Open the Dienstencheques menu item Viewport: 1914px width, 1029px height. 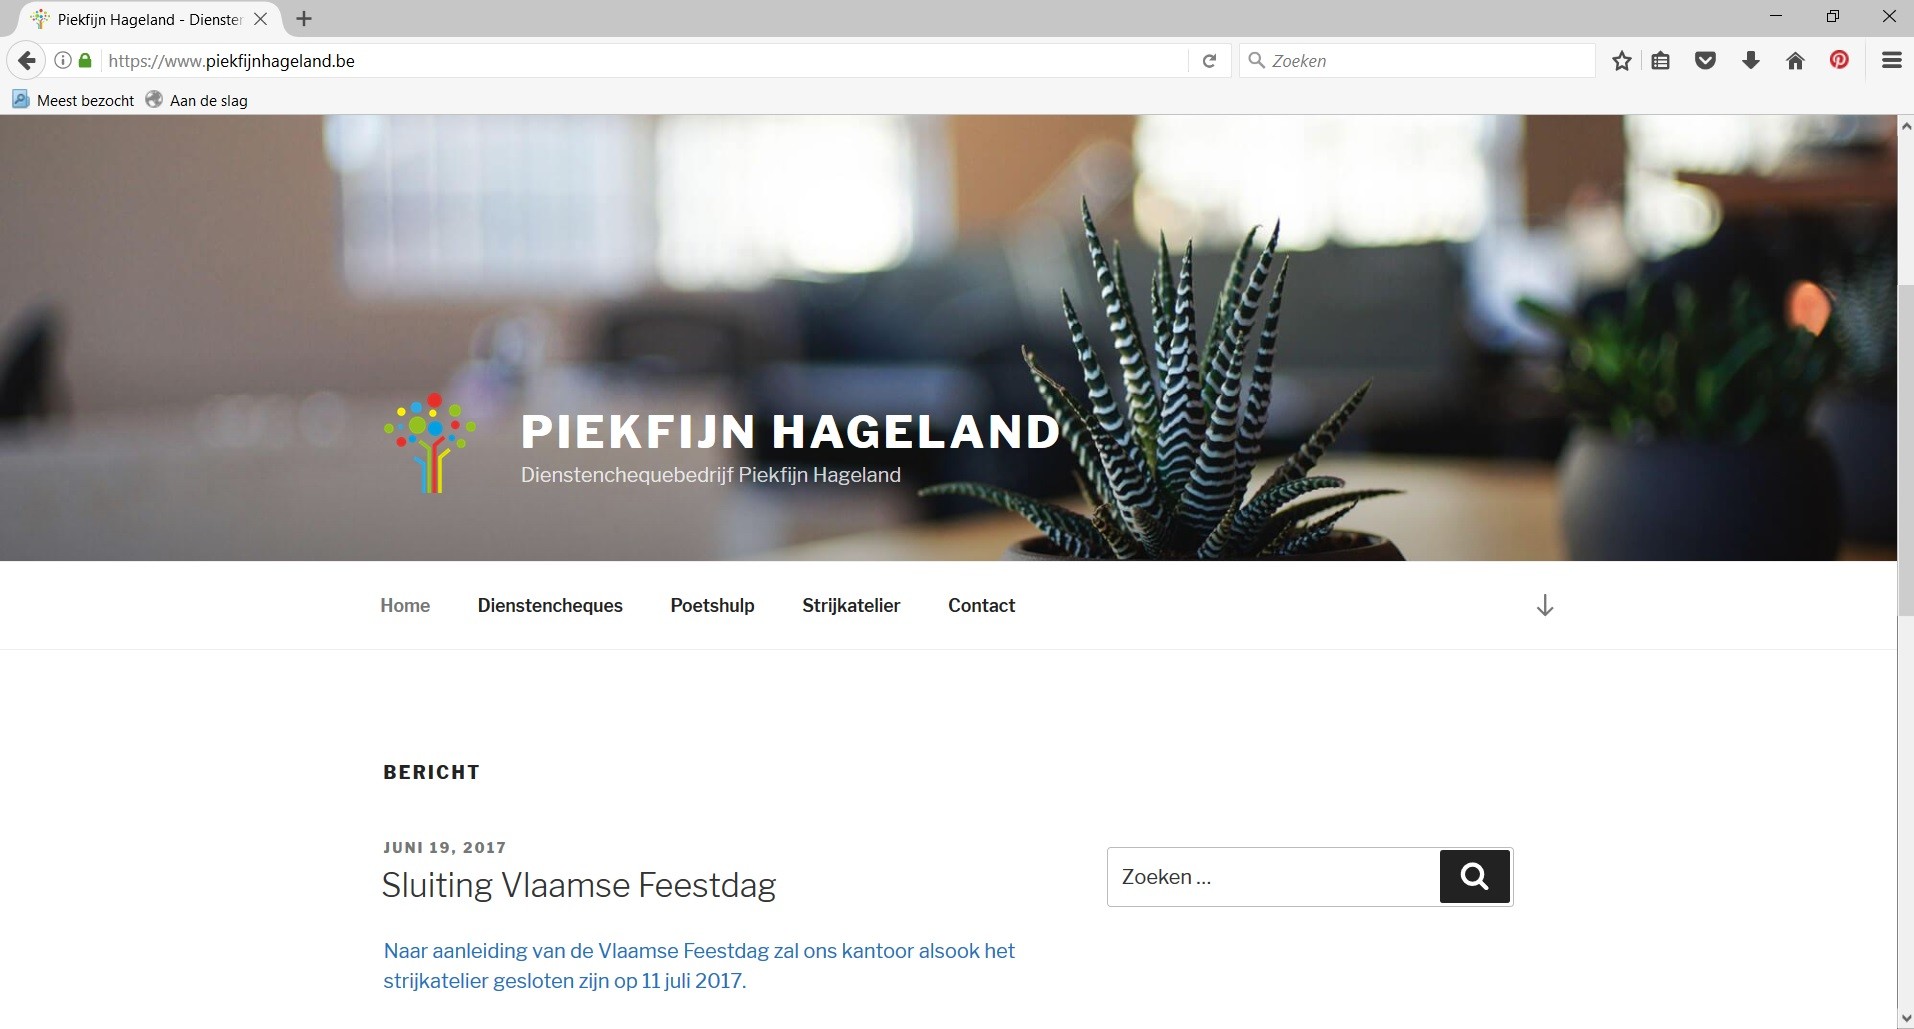[550, 605]
